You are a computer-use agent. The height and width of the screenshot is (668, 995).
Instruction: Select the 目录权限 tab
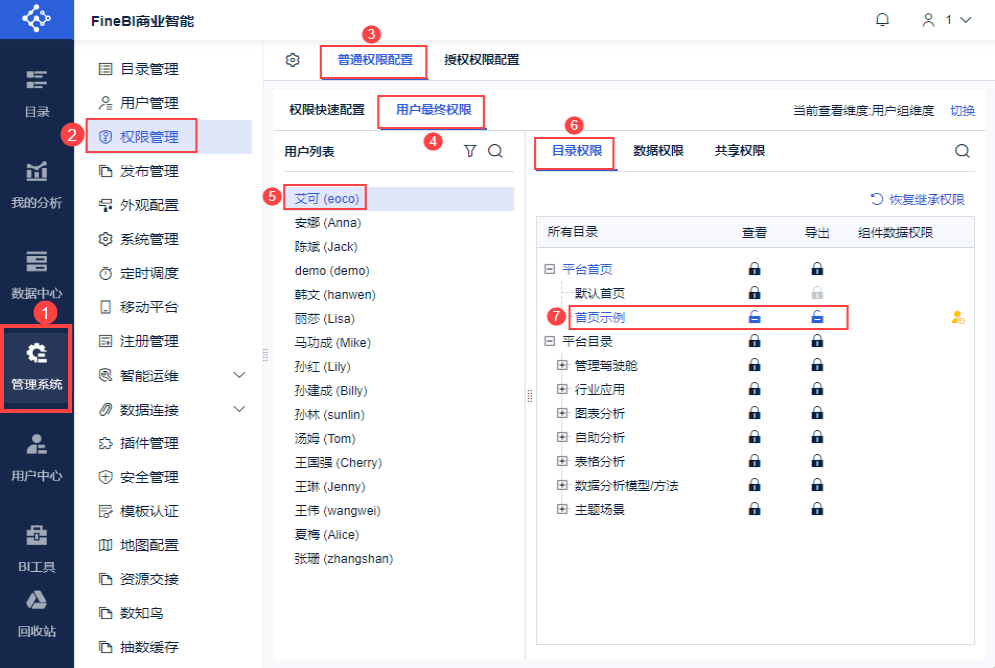(576, 151)
